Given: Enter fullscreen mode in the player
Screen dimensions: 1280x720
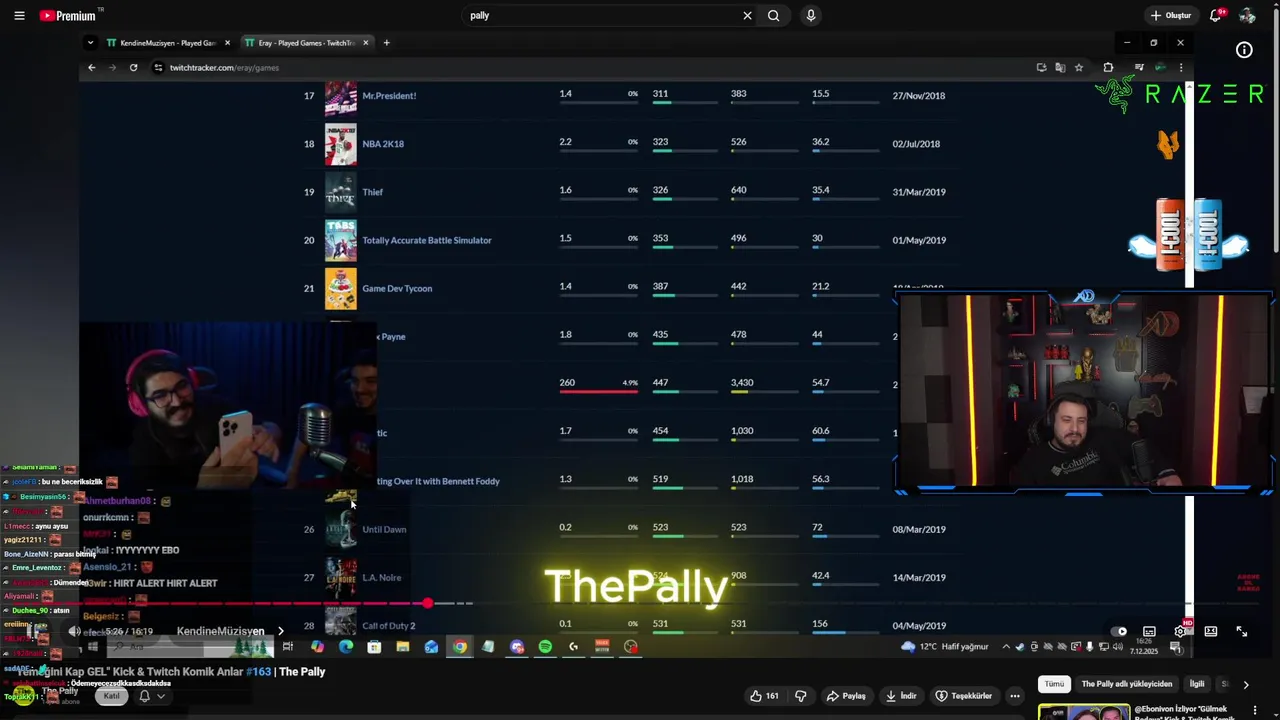Looking at the screenshot, I should (x=1242, y=631).
